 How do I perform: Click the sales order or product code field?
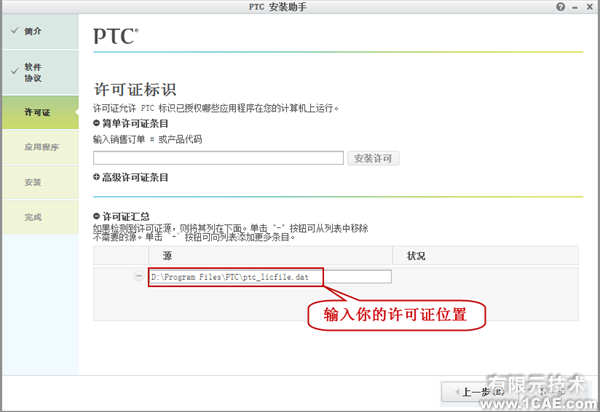tap(218, 158)
